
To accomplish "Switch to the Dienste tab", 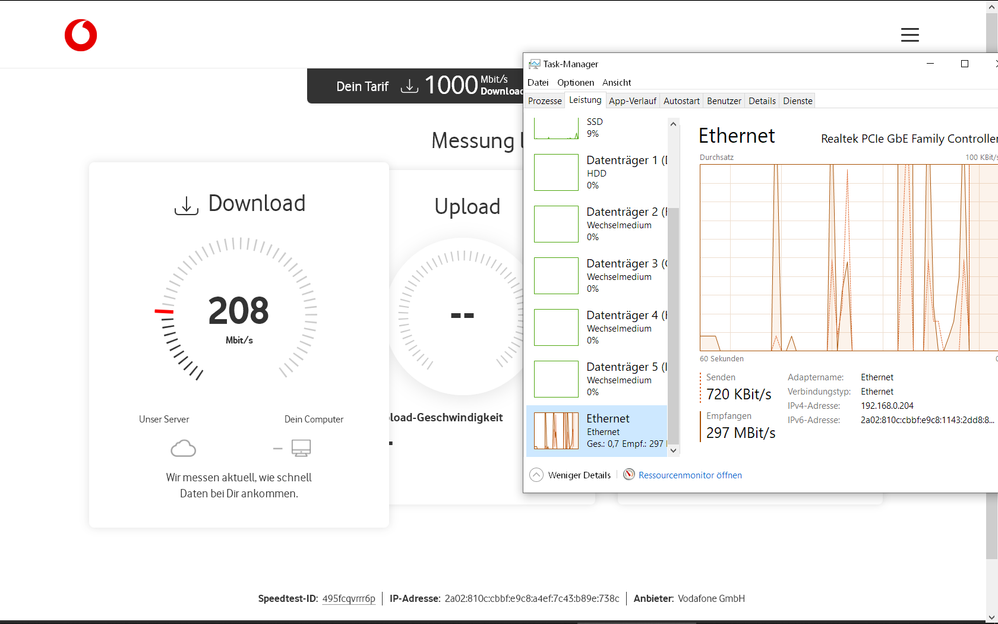I will 798,101.
